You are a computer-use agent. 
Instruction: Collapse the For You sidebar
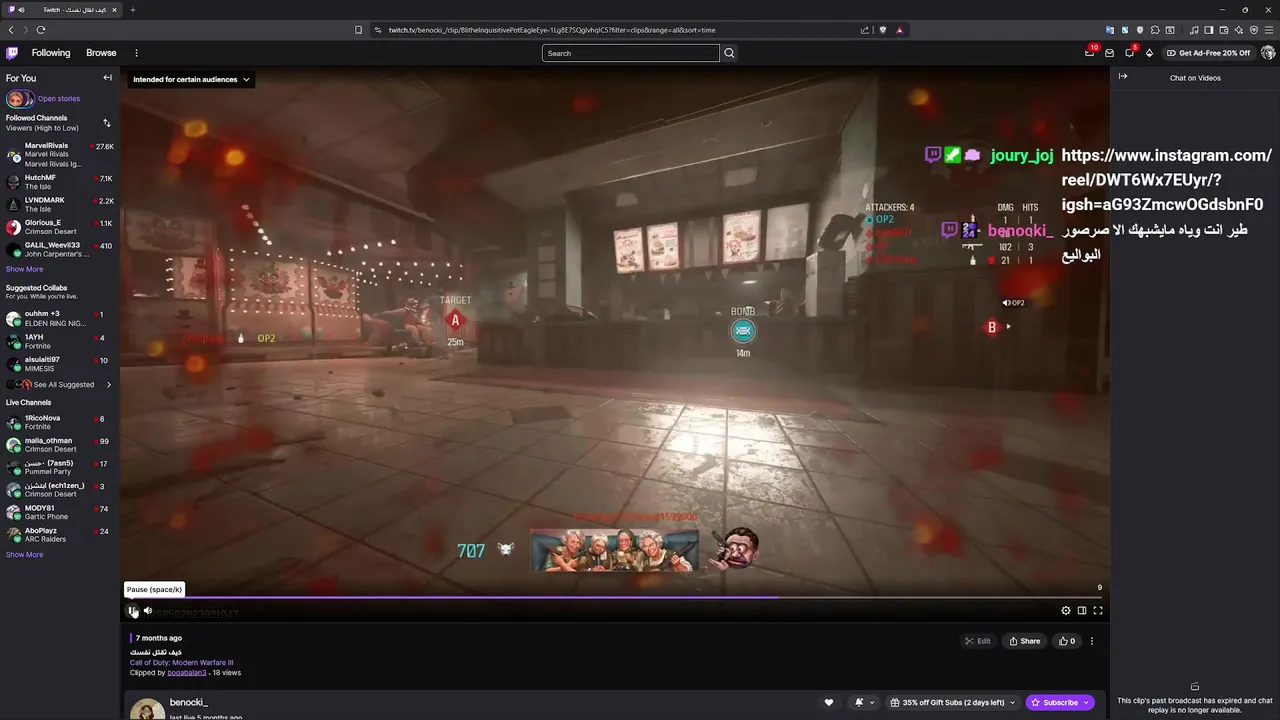107,78
